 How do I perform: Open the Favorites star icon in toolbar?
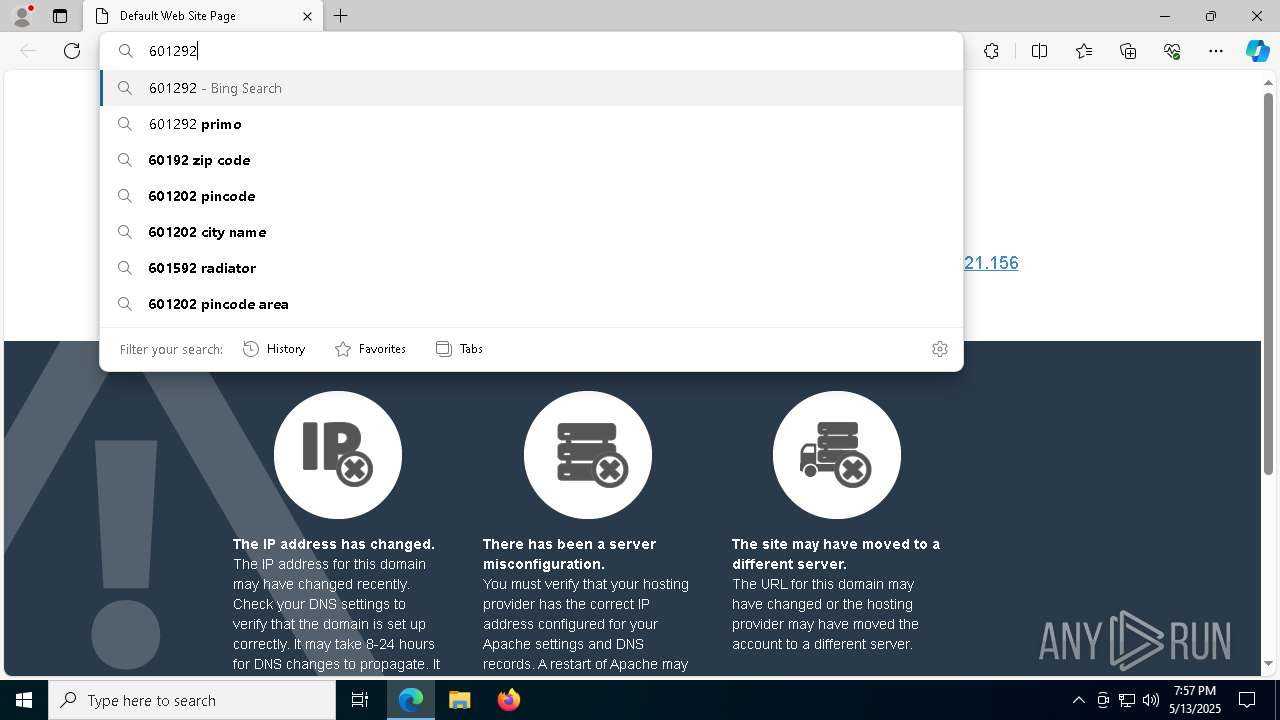1084,51
